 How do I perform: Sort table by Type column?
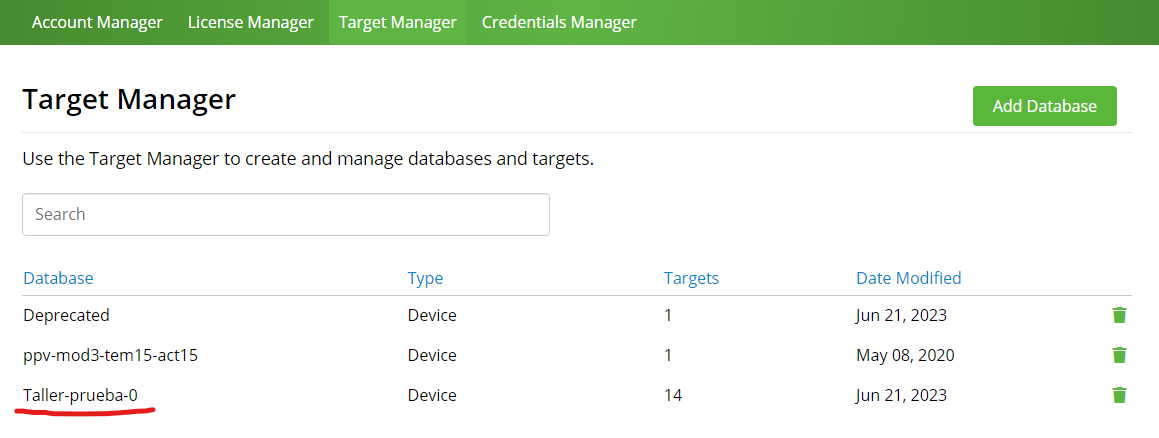(425, 278)
